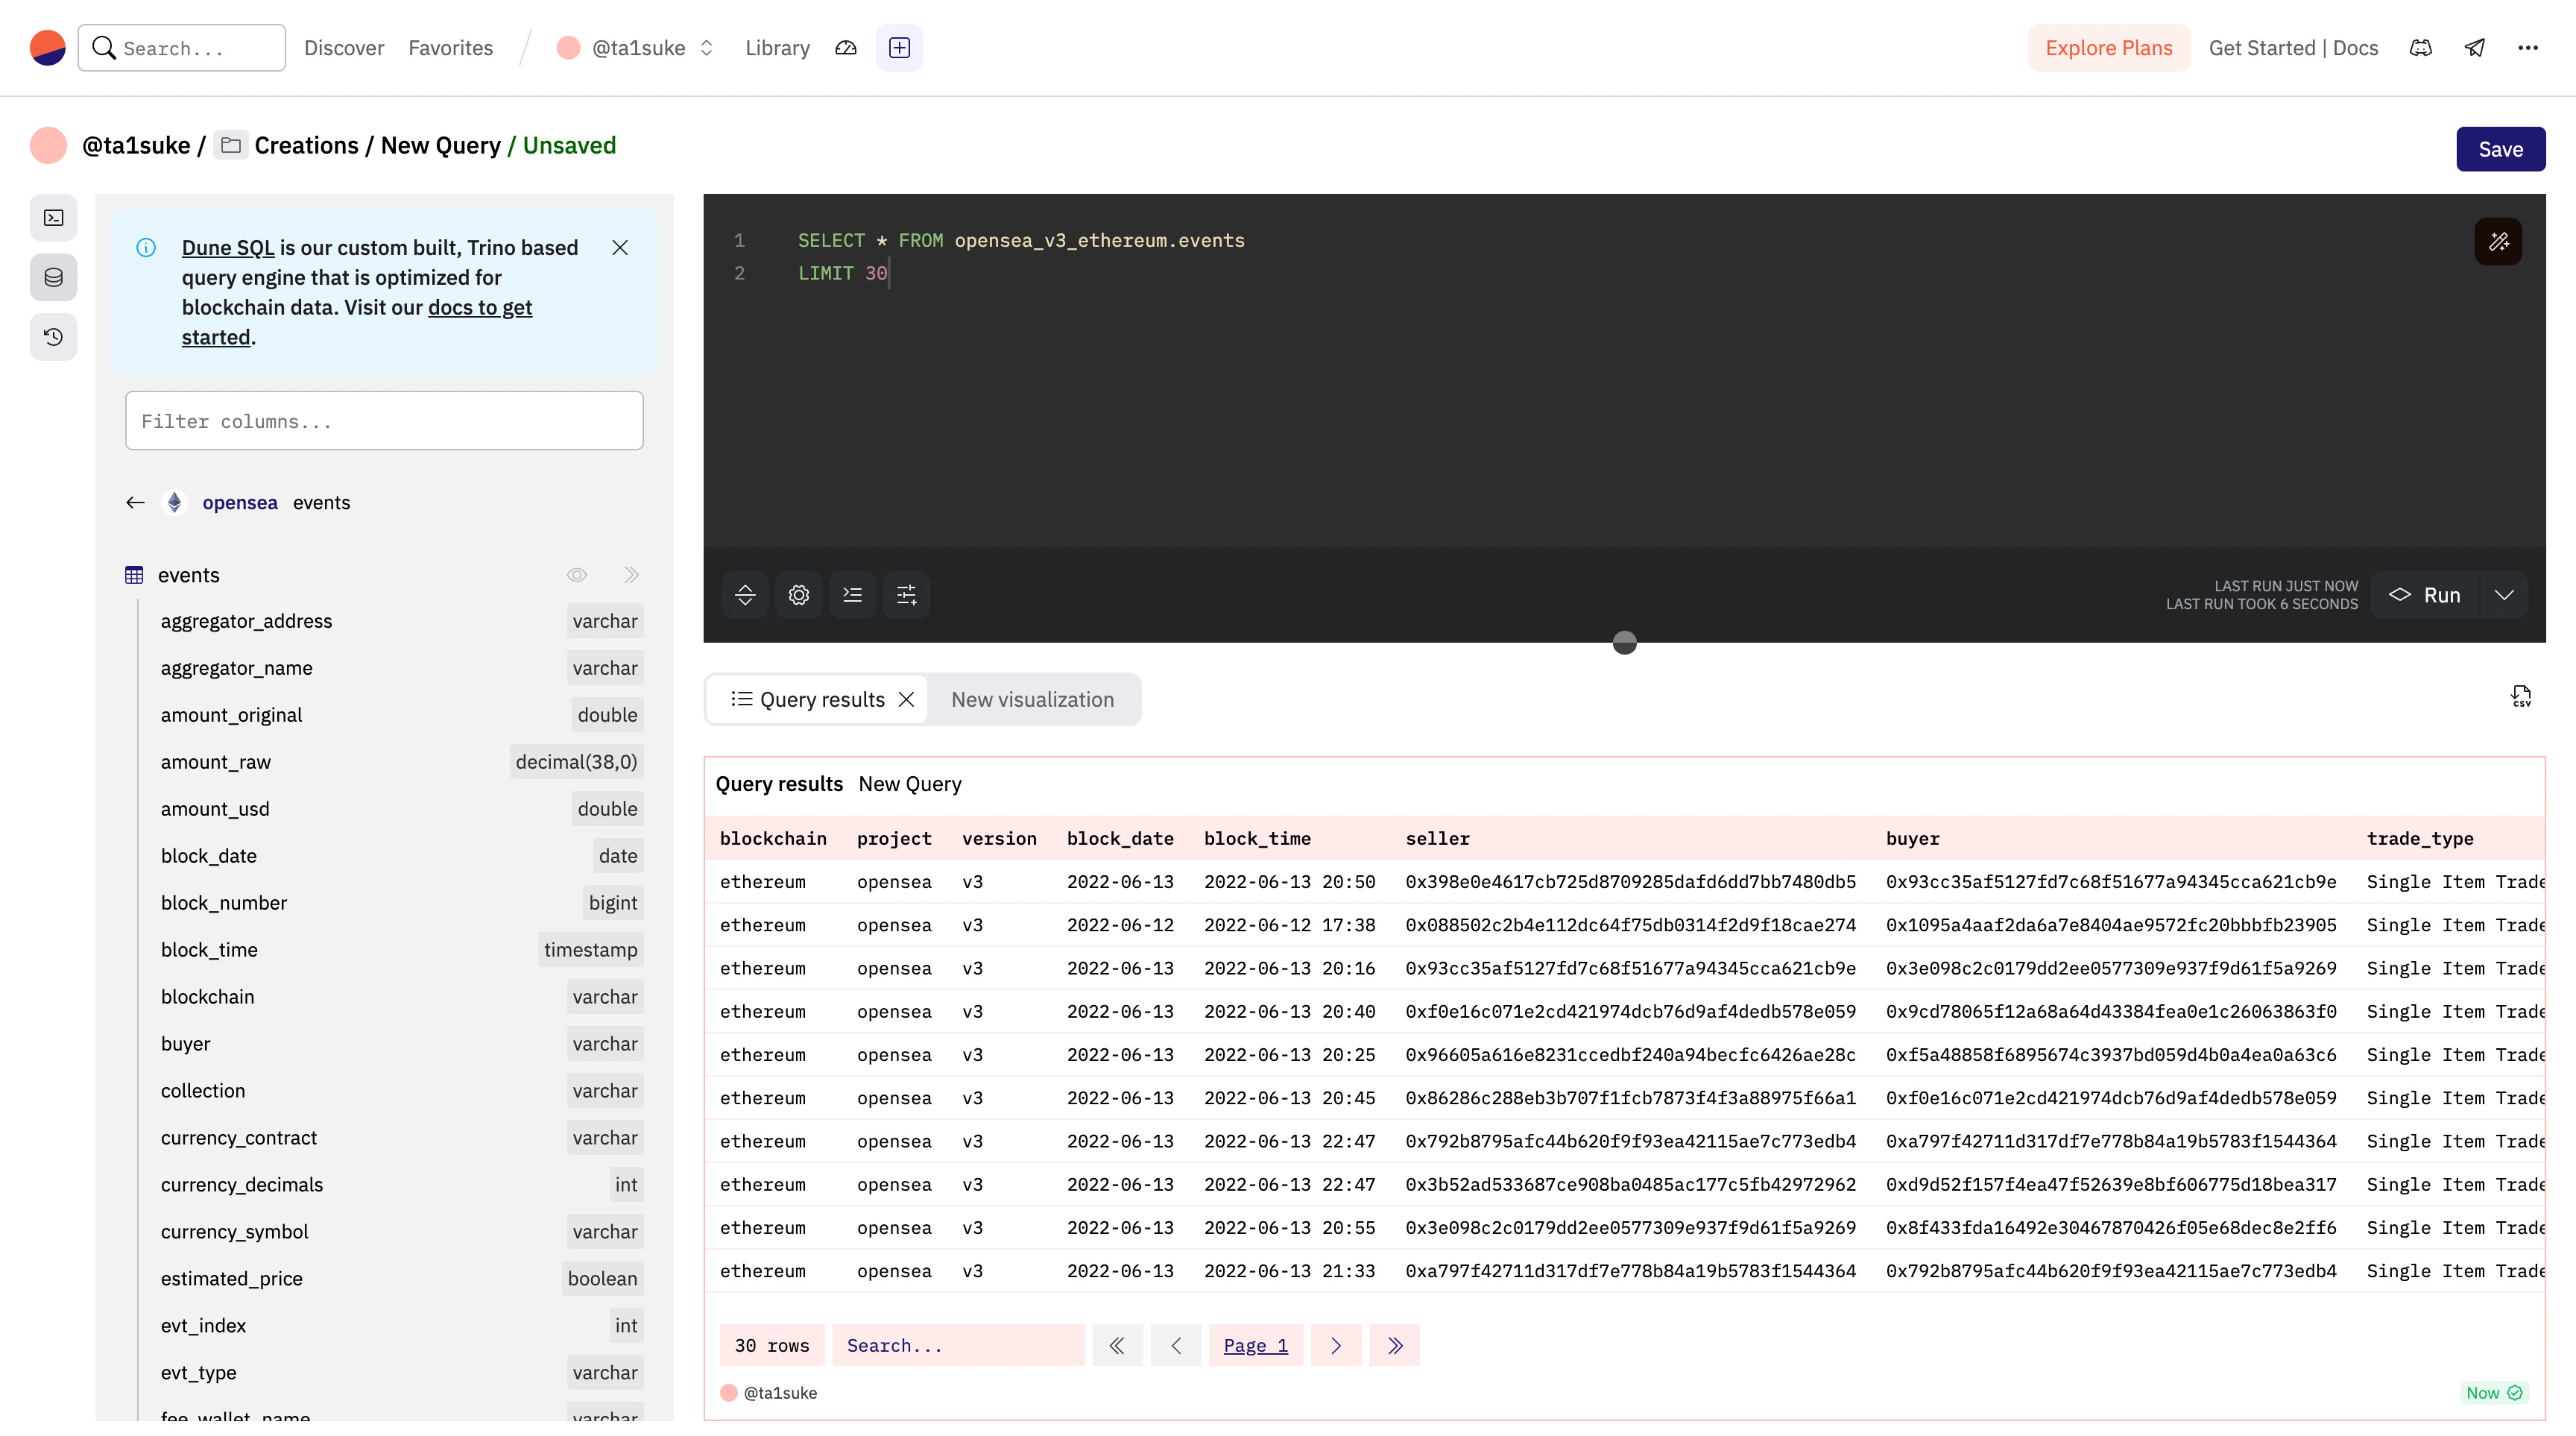Open the three-dots more menu

click(2528, 47)
